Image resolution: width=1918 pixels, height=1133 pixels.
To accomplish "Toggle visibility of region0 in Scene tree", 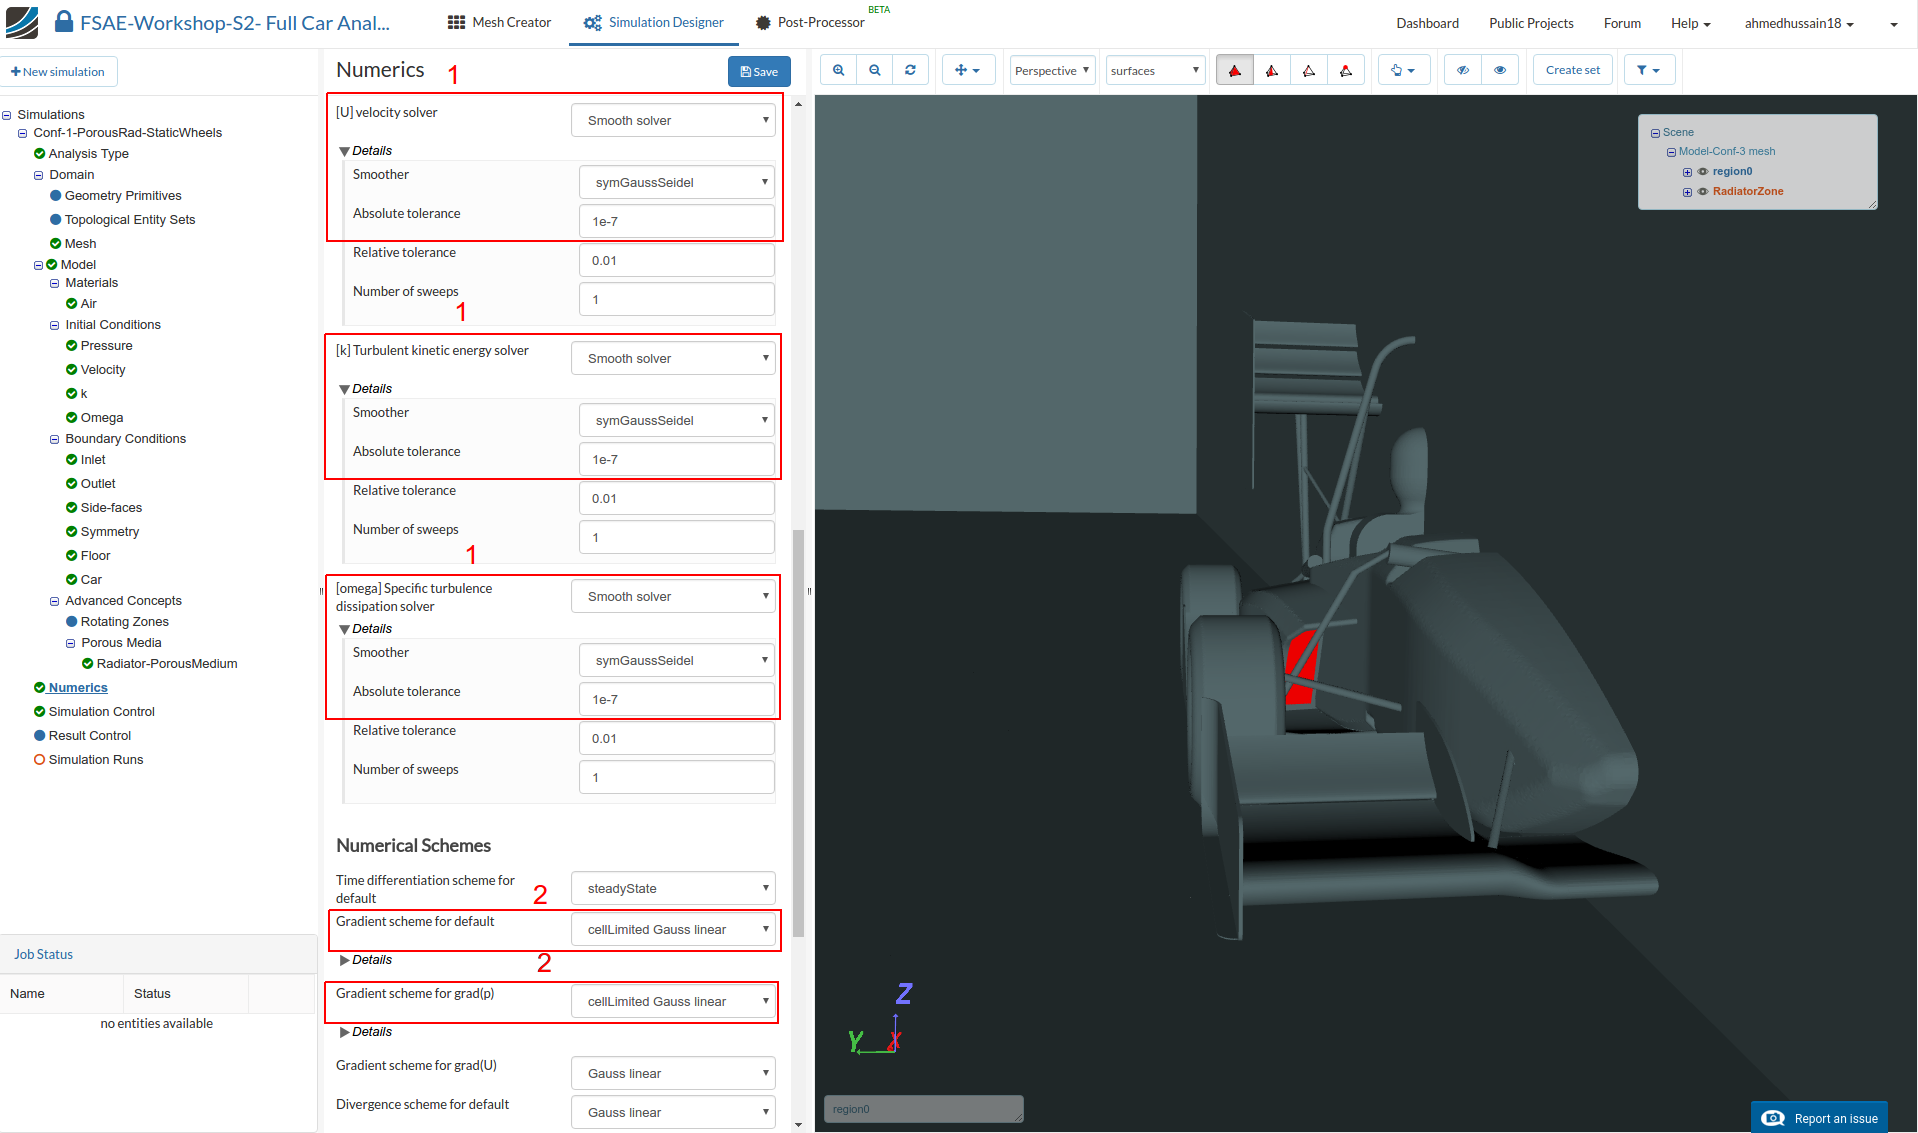I will (1703, 172).
